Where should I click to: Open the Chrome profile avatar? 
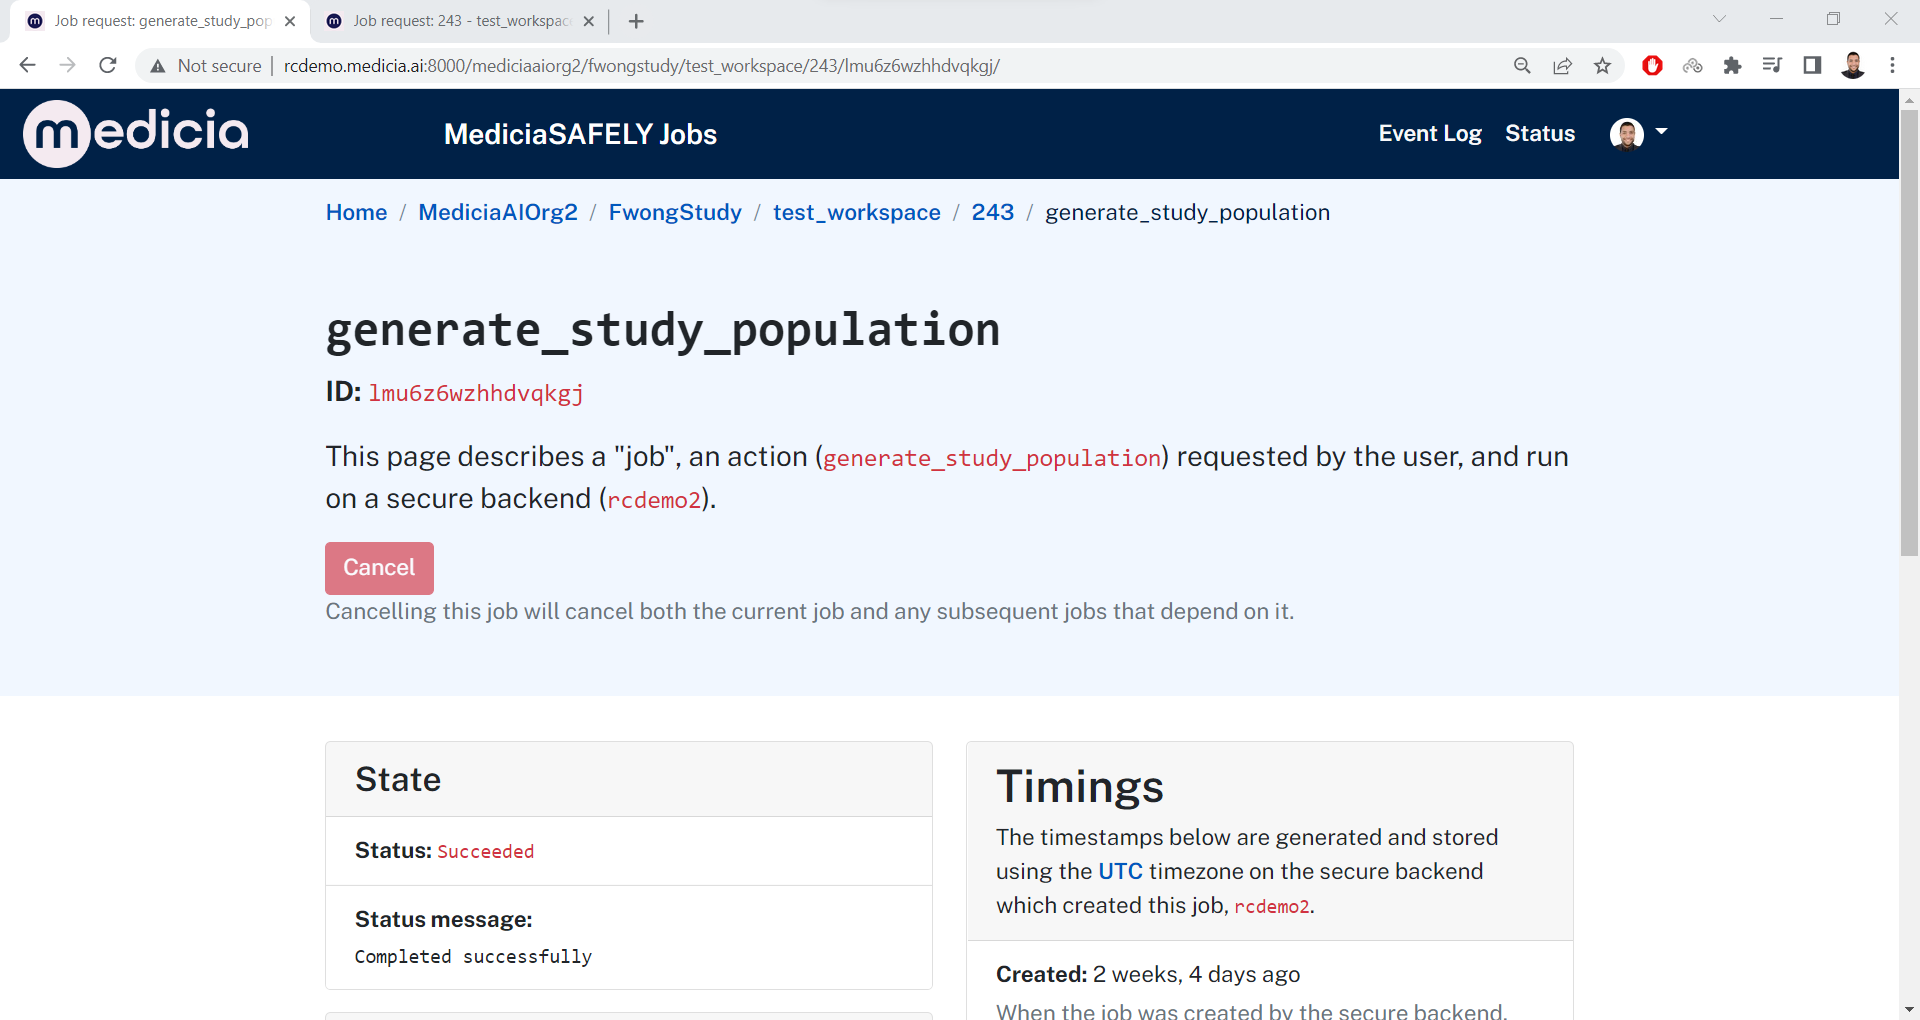1852,66
